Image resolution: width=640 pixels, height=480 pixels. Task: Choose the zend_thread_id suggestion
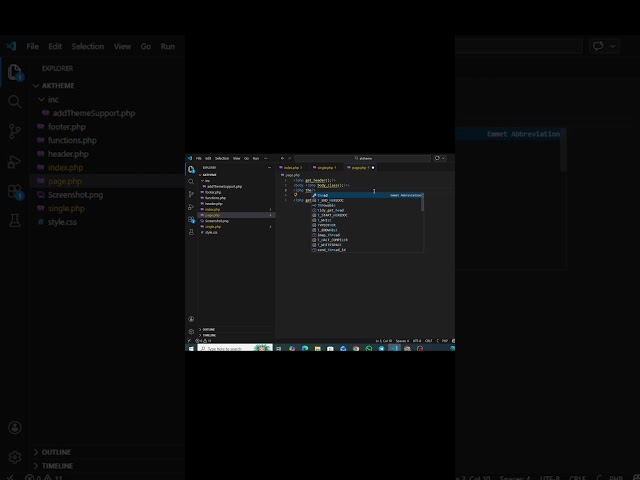367,250
